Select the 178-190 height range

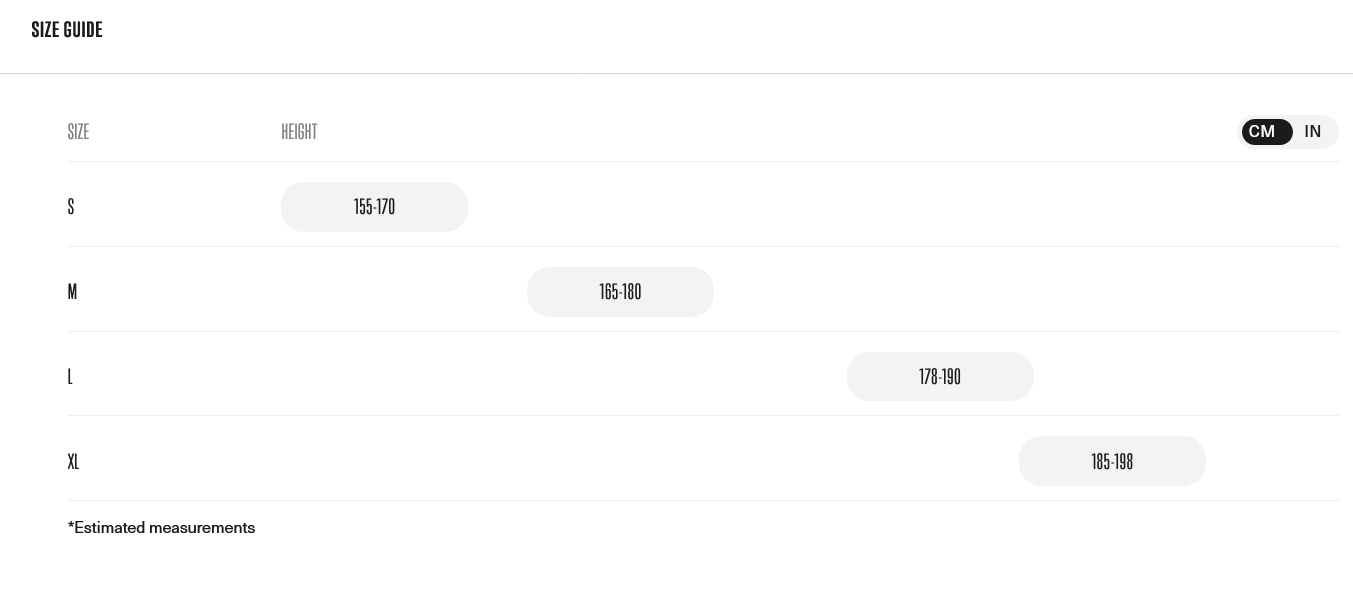coord(940,377)
